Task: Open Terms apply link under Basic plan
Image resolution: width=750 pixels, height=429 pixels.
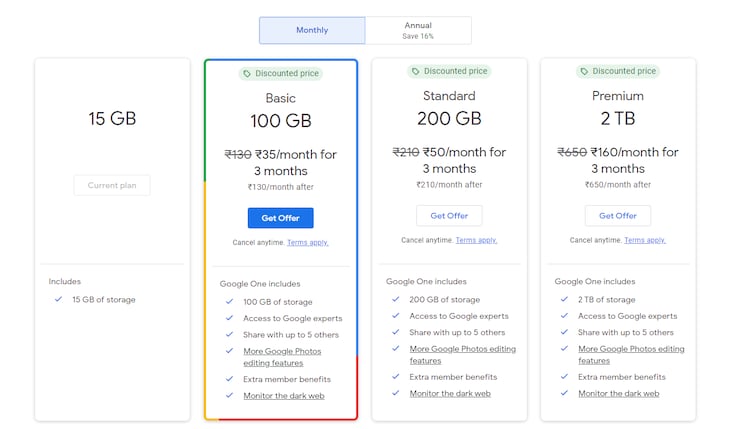Action: 308,243
